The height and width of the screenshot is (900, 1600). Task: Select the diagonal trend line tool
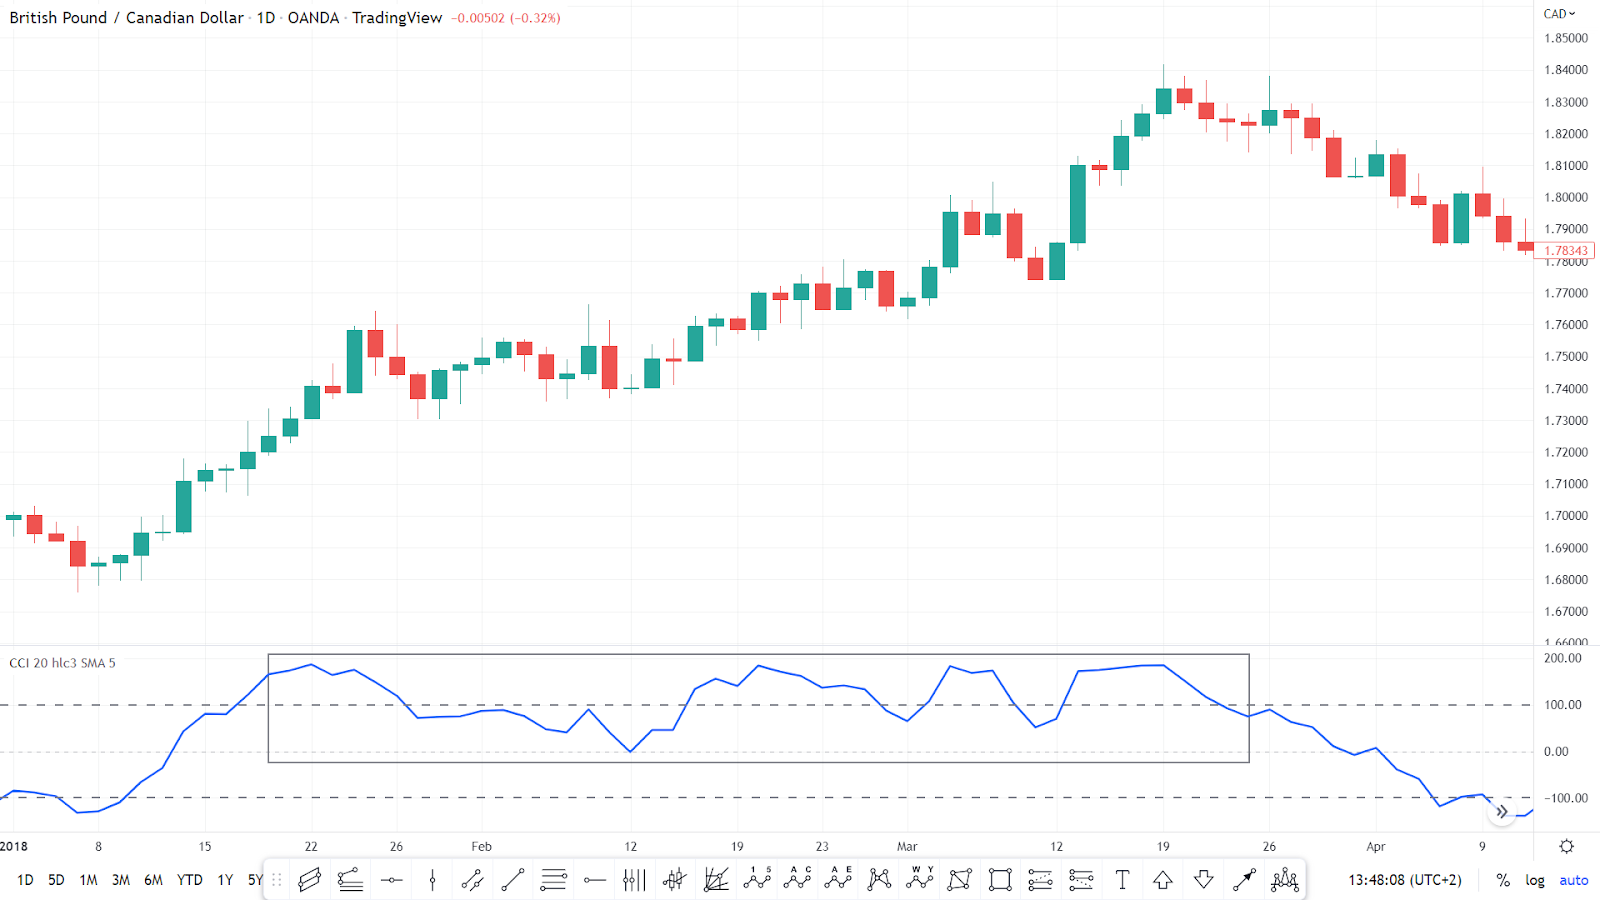point(513,880)
